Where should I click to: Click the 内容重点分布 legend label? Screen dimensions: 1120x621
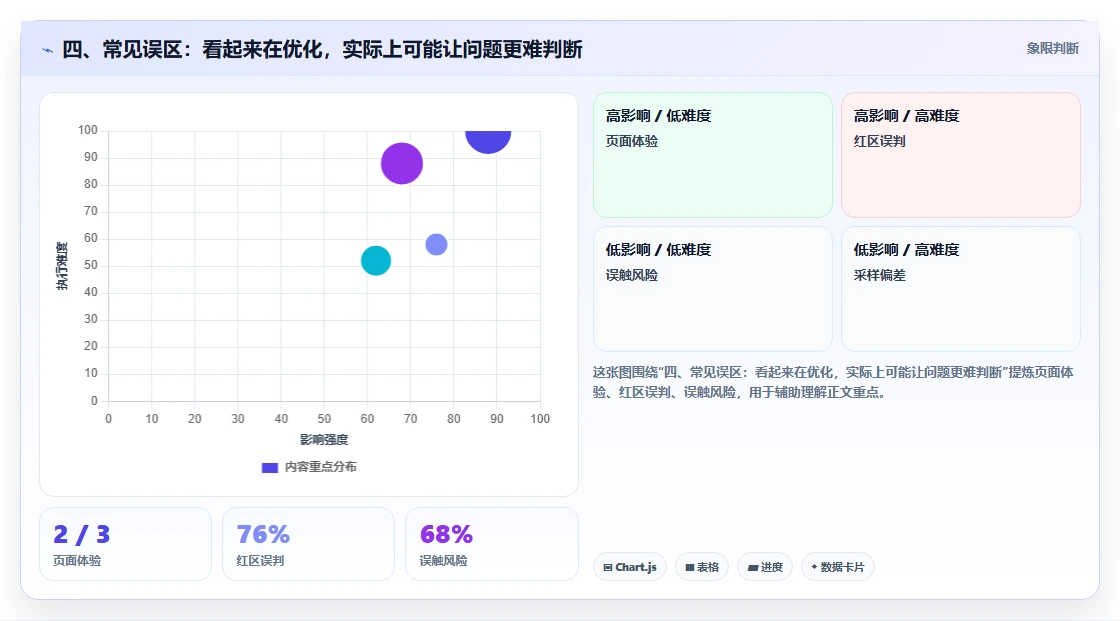[x=321, y=467]
